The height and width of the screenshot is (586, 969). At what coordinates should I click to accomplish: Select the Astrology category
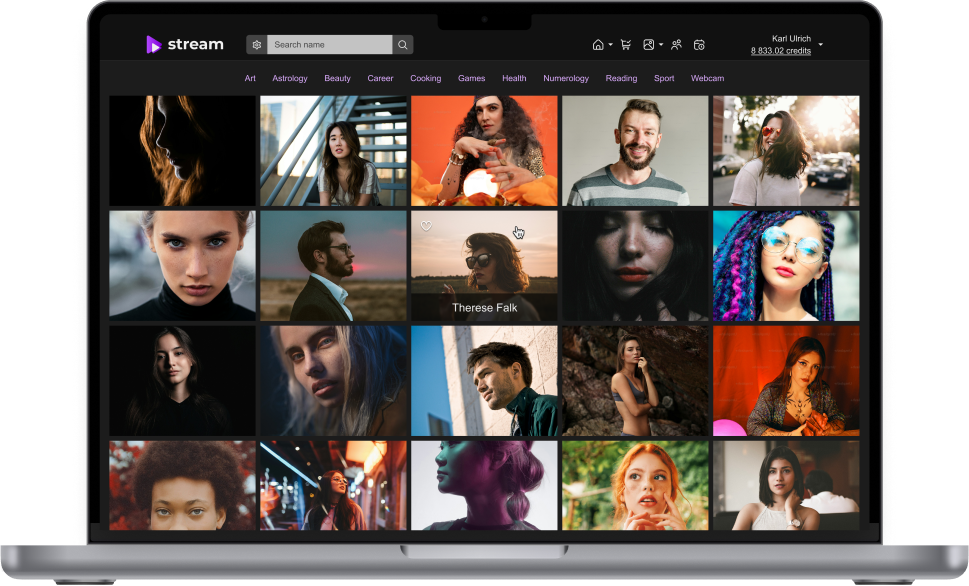290,78
